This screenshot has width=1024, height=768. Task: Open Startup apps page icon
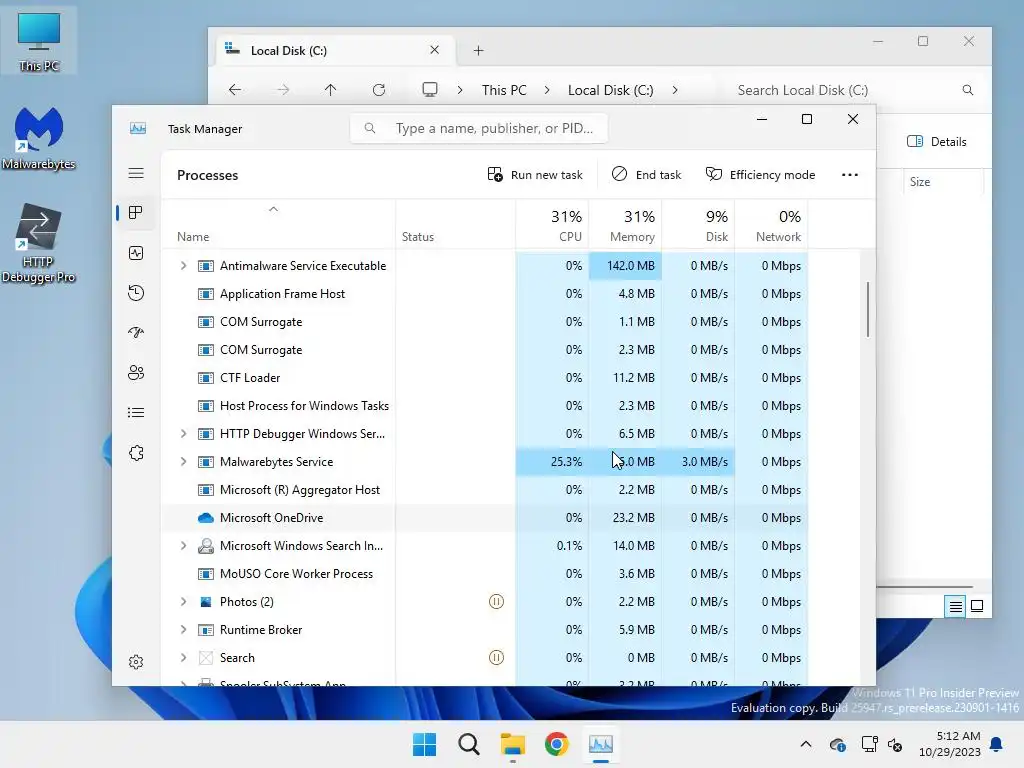136,332
